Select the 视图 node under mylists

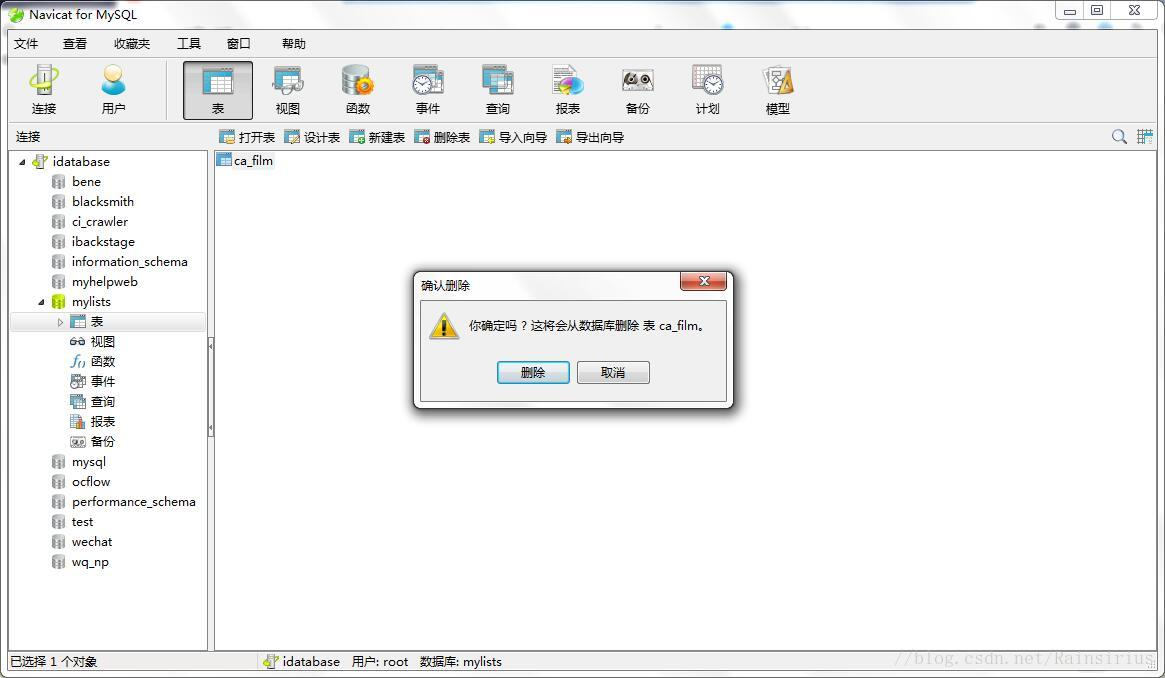pyautogui.click(x=102, y=342)
